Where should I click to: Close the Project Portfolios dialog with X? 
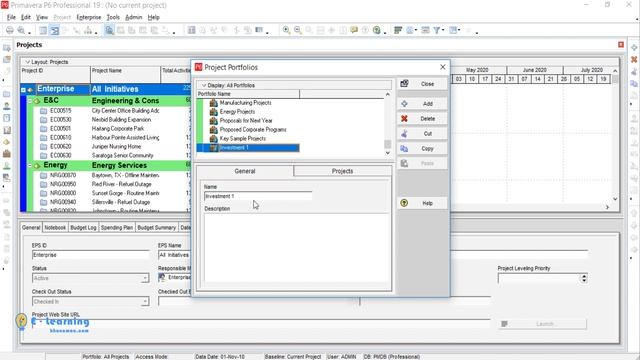point(442,67)
